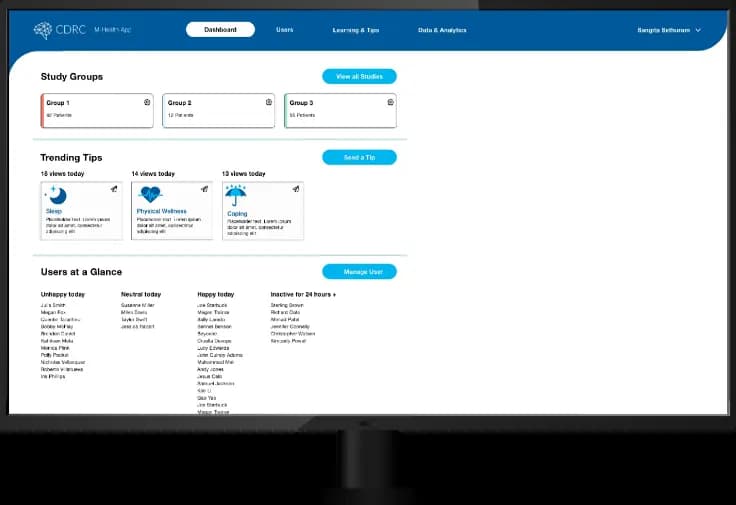
Task: Click the CDRC brain logo
Action: [x=43, y=30]
